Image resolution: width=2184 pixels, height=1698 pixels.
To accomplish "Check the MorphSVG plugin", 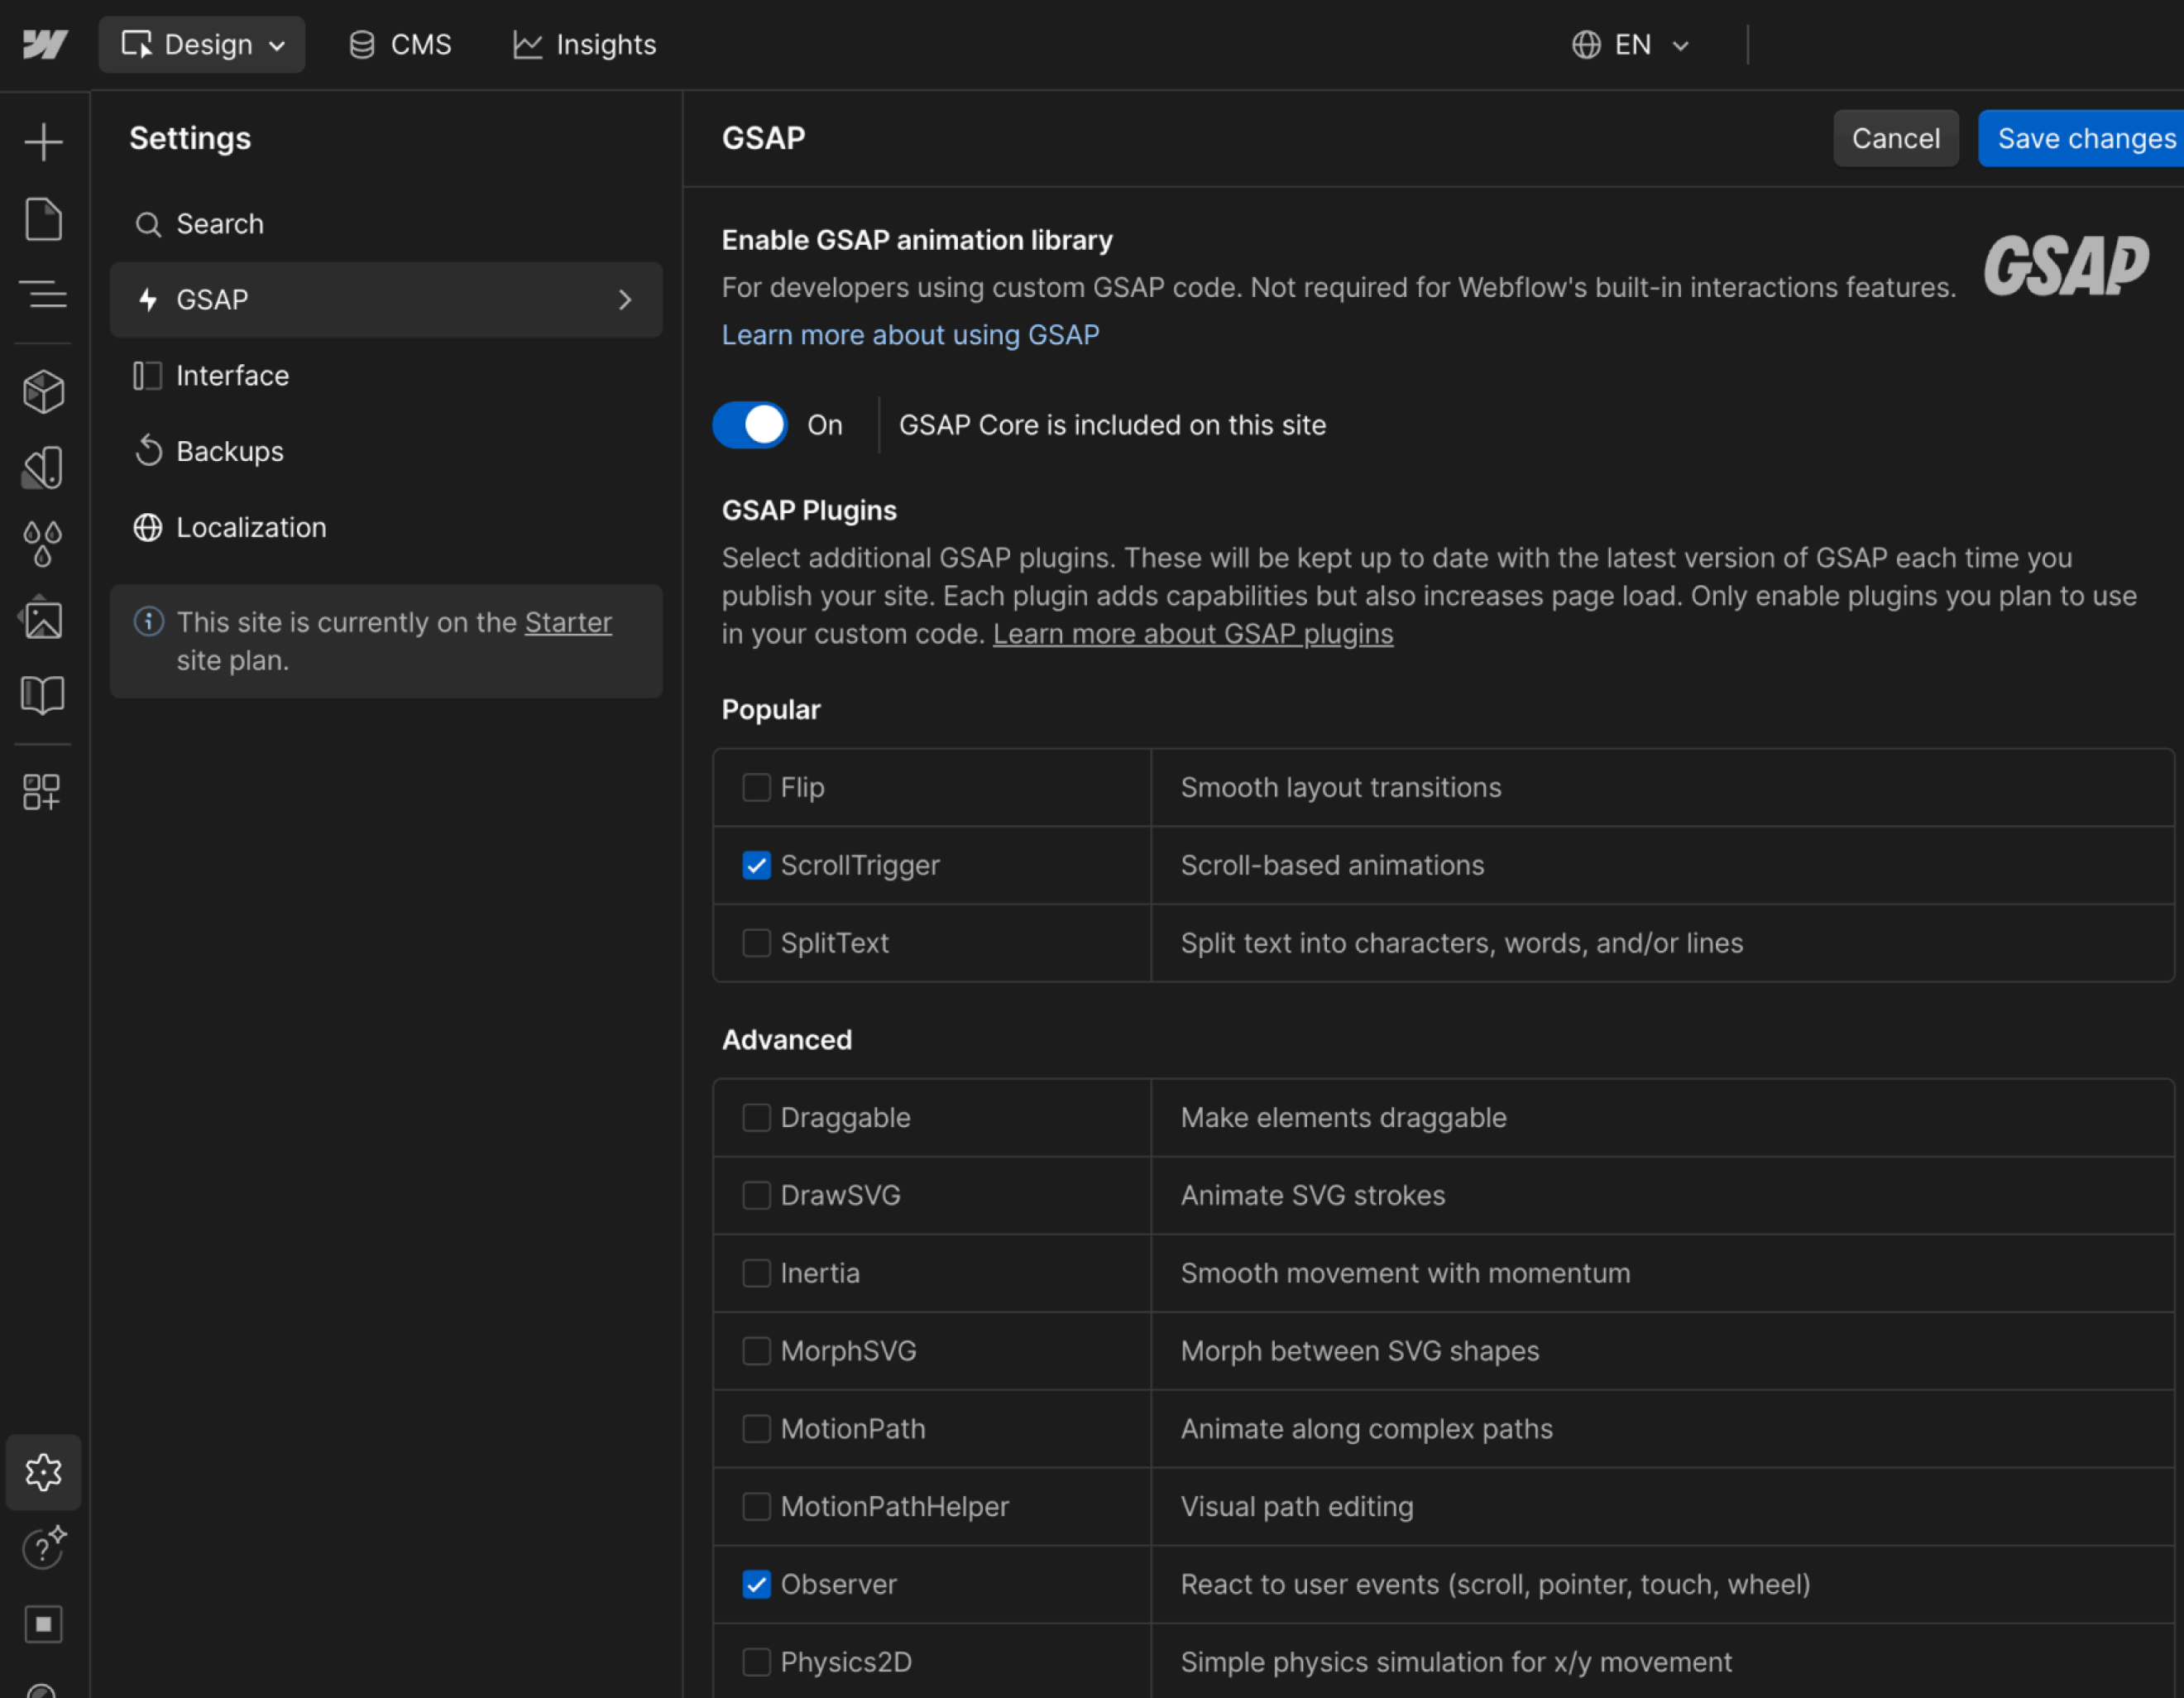I will click(757, 1351).
